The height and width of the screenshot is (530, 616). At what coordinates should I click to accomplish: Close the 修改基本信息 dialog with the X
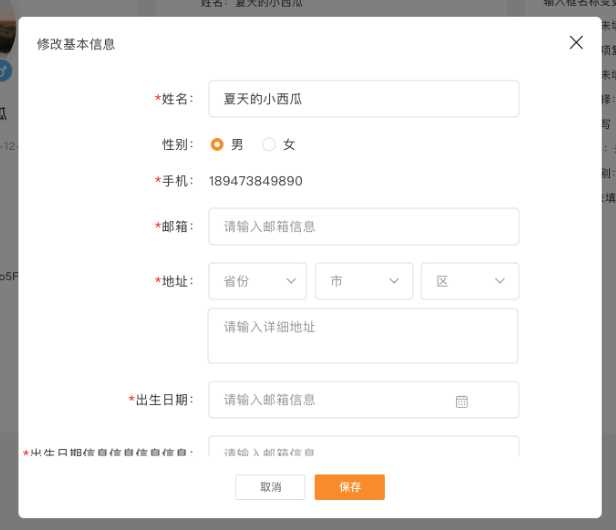pyautogui.click(x=576, y=43)
